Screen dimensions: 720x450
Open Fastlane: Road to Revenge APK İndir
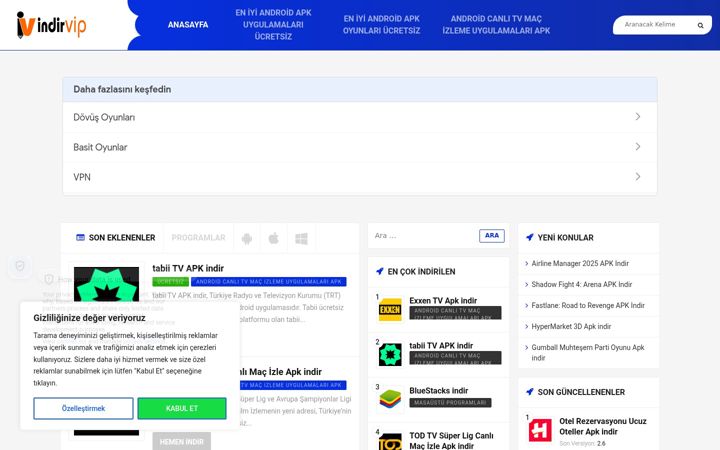coord(588,305)
